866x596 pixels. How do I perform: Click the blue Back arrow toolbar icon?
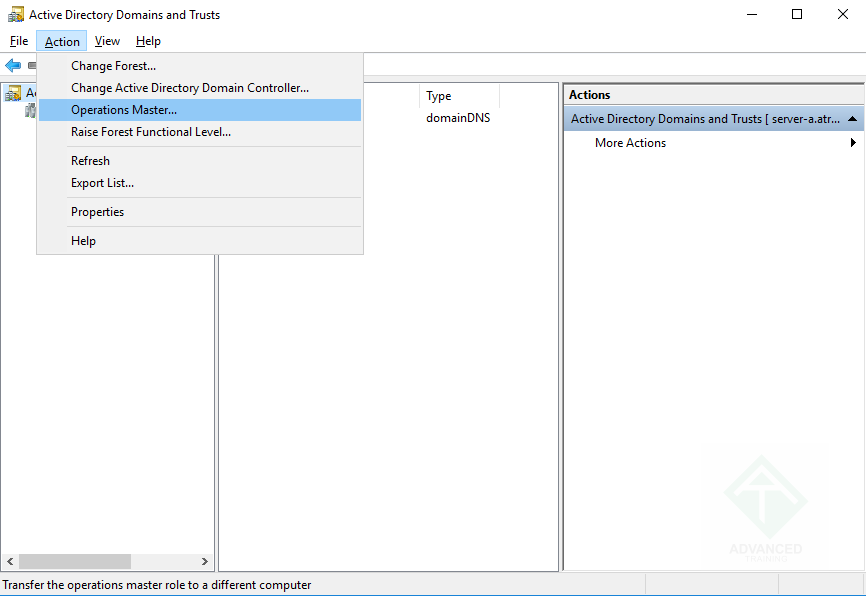[x=13, y=66]
